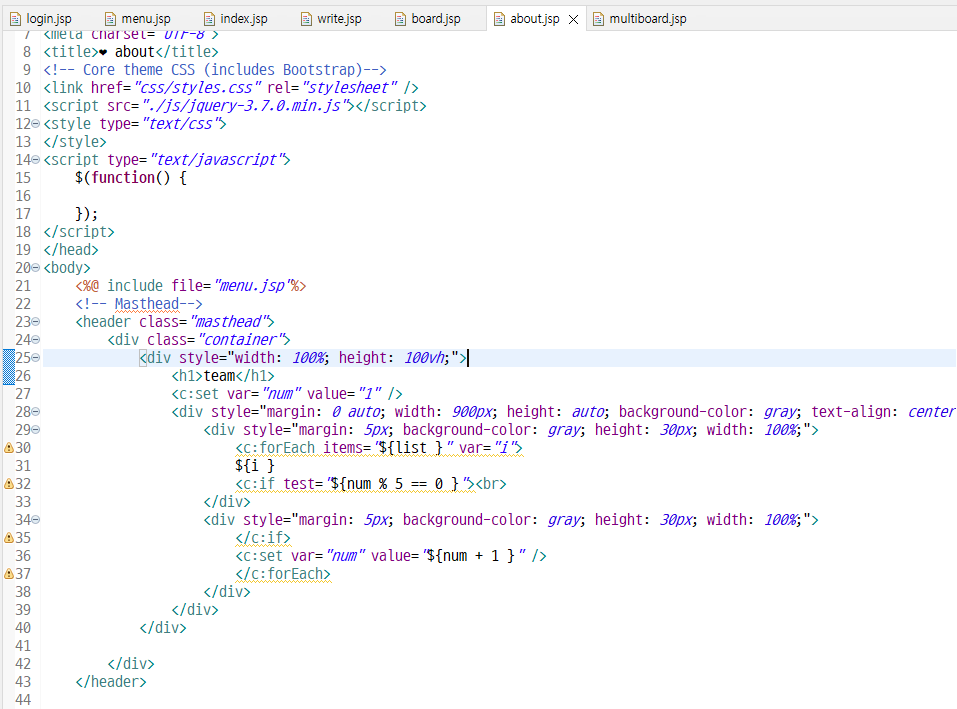Click the "css/styles.css" href value
The height and width of the screenshot is (709, 957).
pos(198,88)
